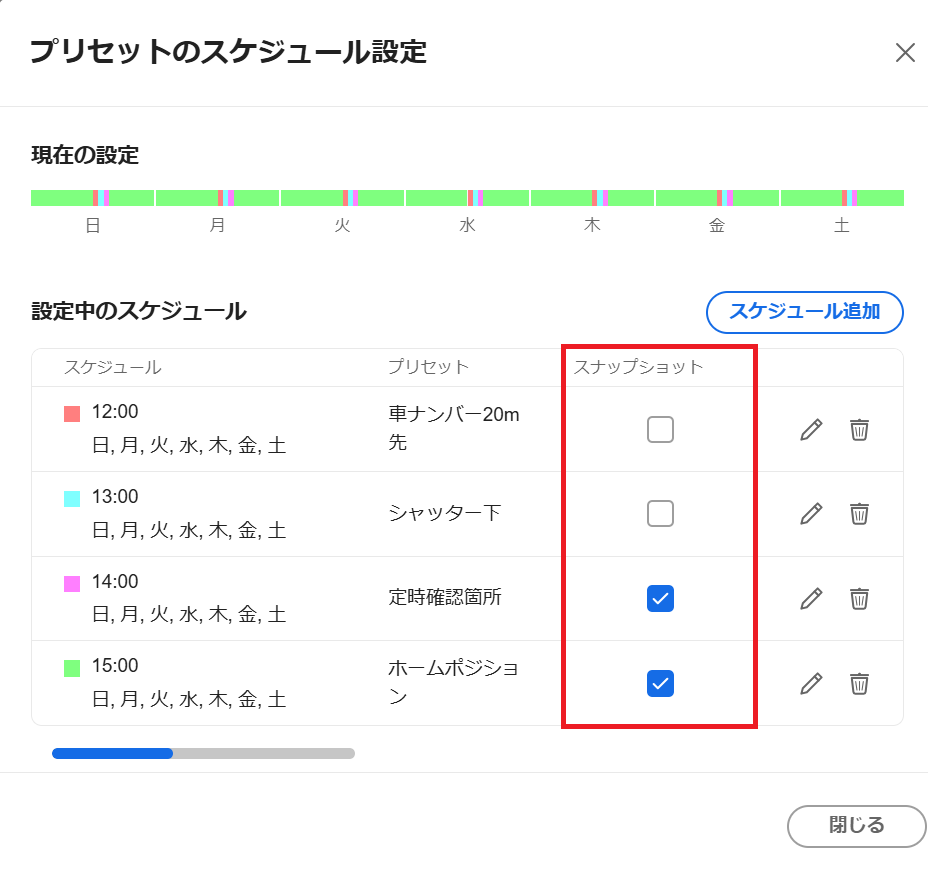The image size is (928, 872).
Task: Click the 14:00 time text
Action: coord(115,581)
